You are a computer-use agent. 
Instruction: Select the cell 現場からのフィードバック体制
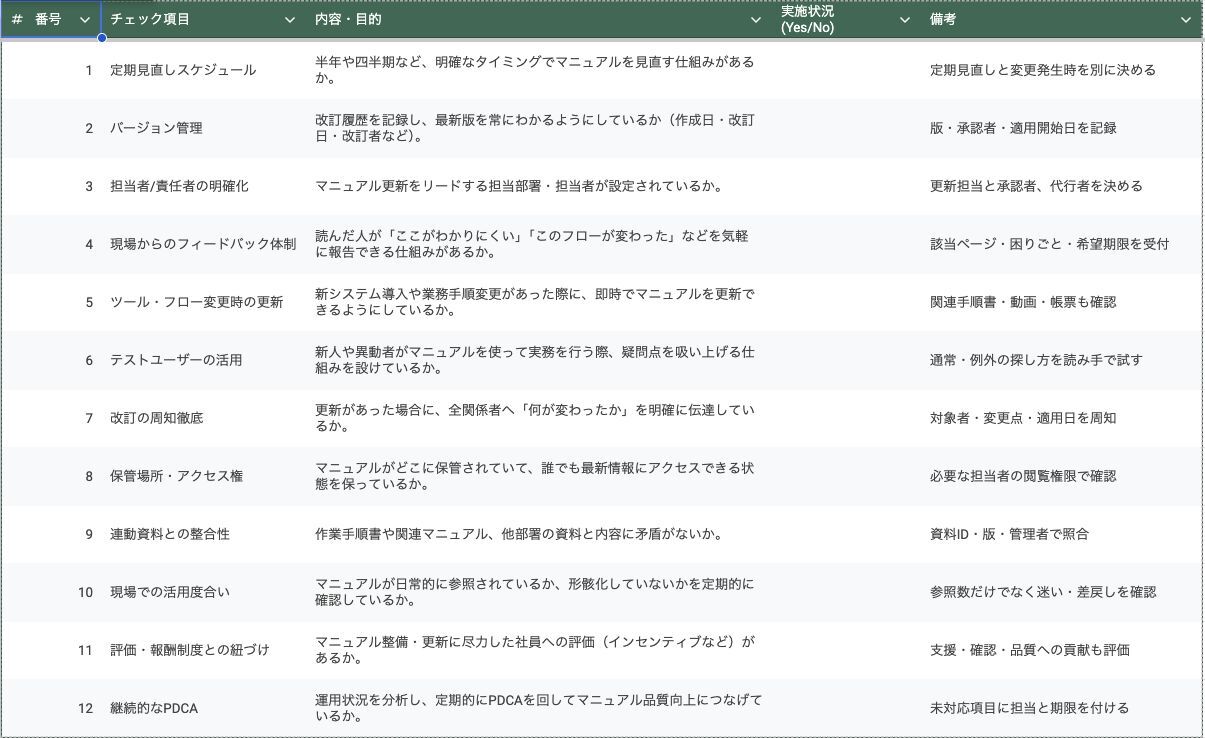(203, 244)
